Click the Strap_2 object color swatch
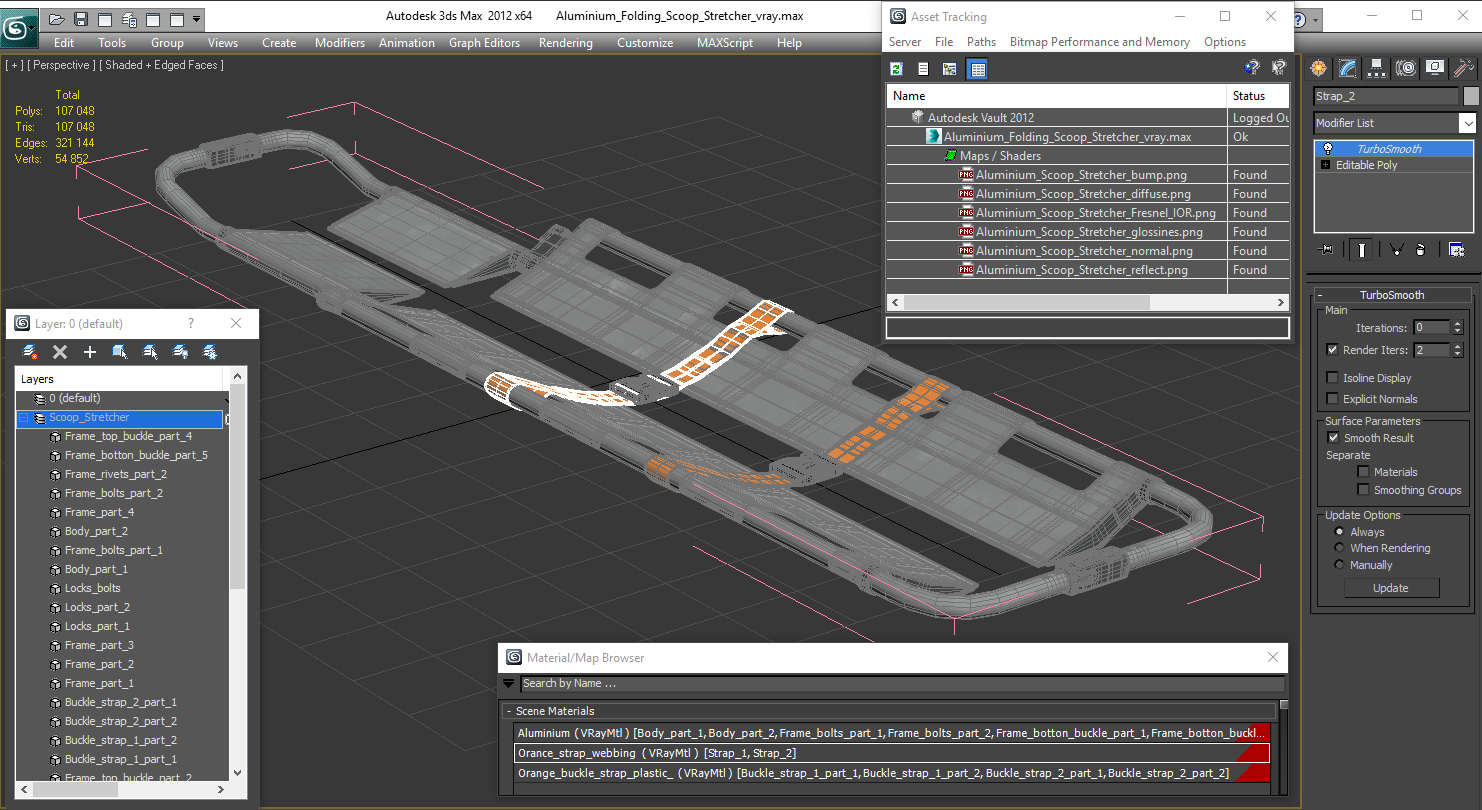 pos(1470,96)
